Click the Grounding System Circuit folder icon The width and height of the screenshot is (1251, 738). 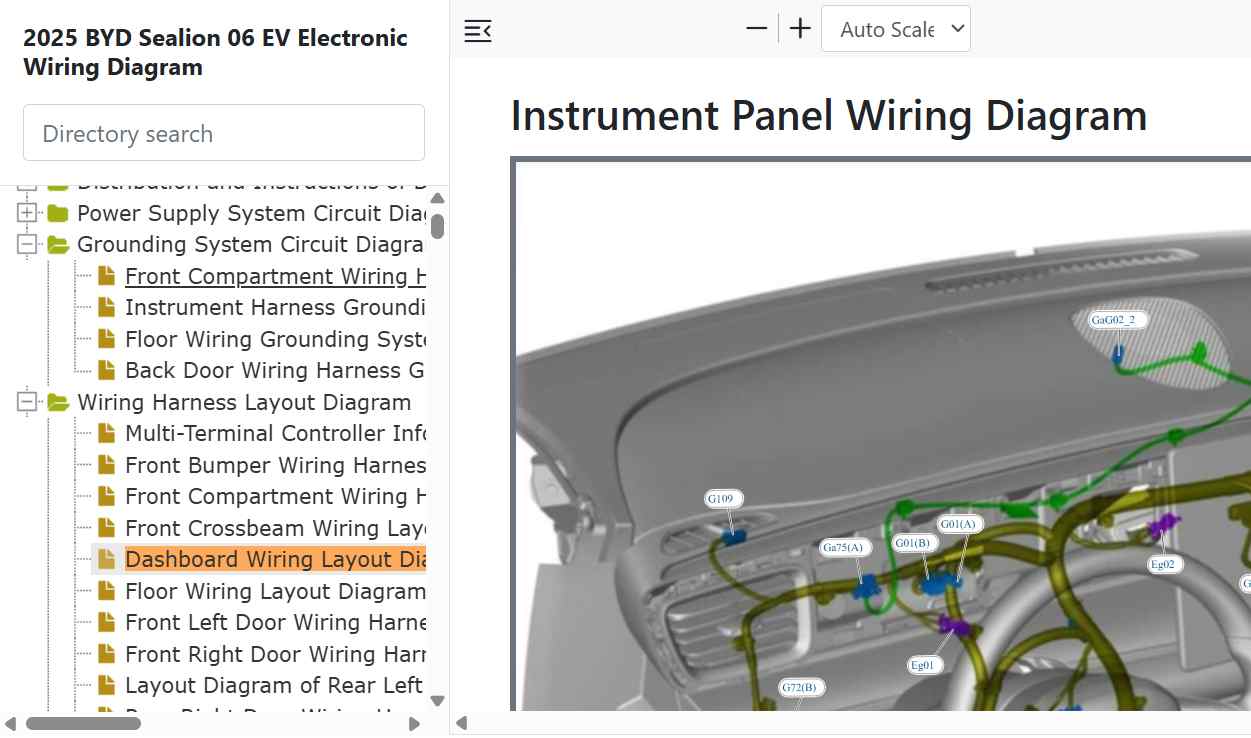58,245
